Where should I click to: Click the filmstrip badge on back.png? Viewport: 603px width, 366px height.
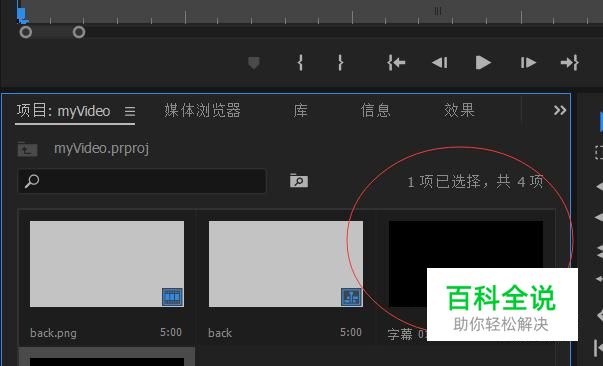pyautogui.click(x=172, y=297)
